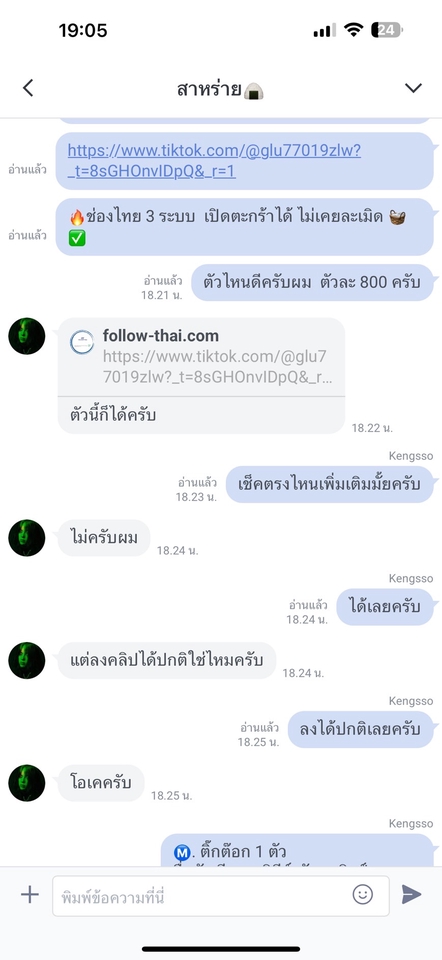The image size is (442, 960).
Task: Open the follow-thai.com link preview card
Action: pyautogui.click(x=201, y=375)
